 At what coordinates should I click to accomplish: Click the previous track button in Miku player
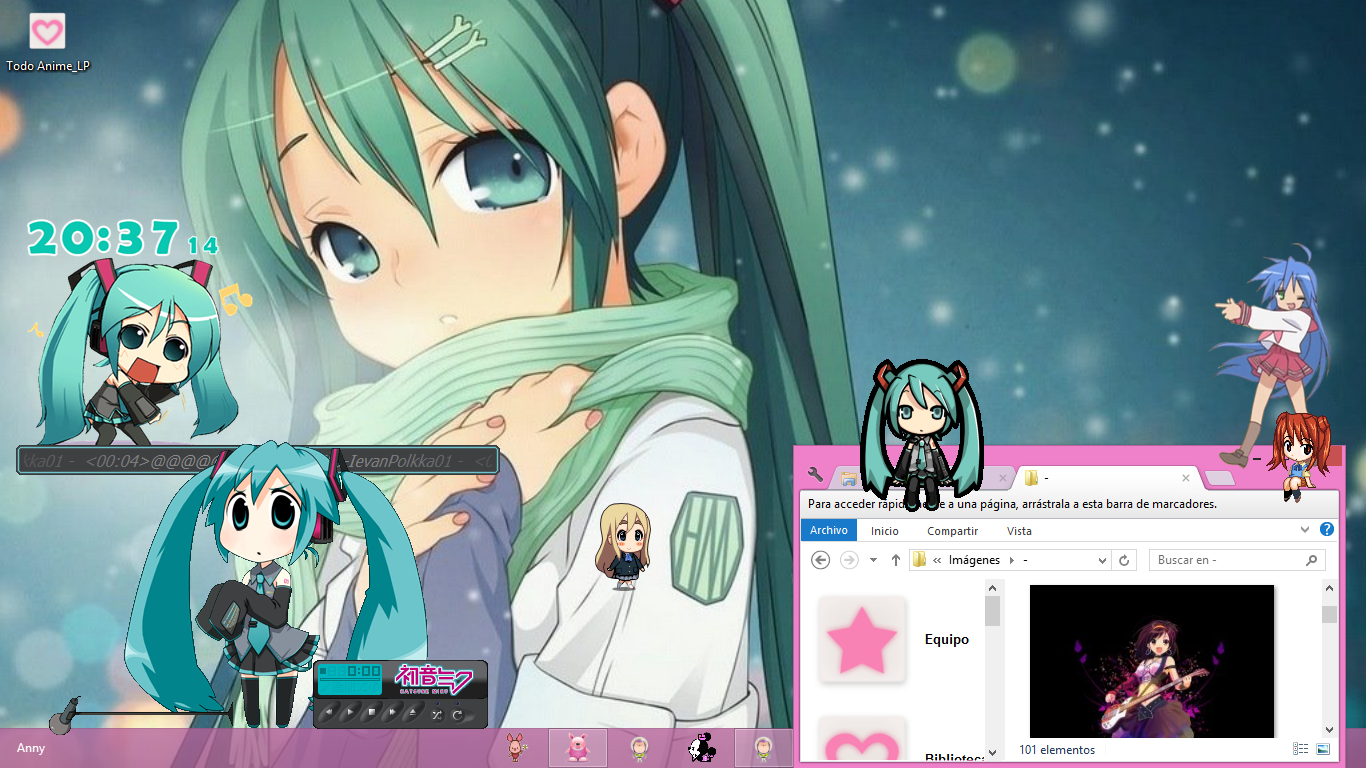[329, 712]
